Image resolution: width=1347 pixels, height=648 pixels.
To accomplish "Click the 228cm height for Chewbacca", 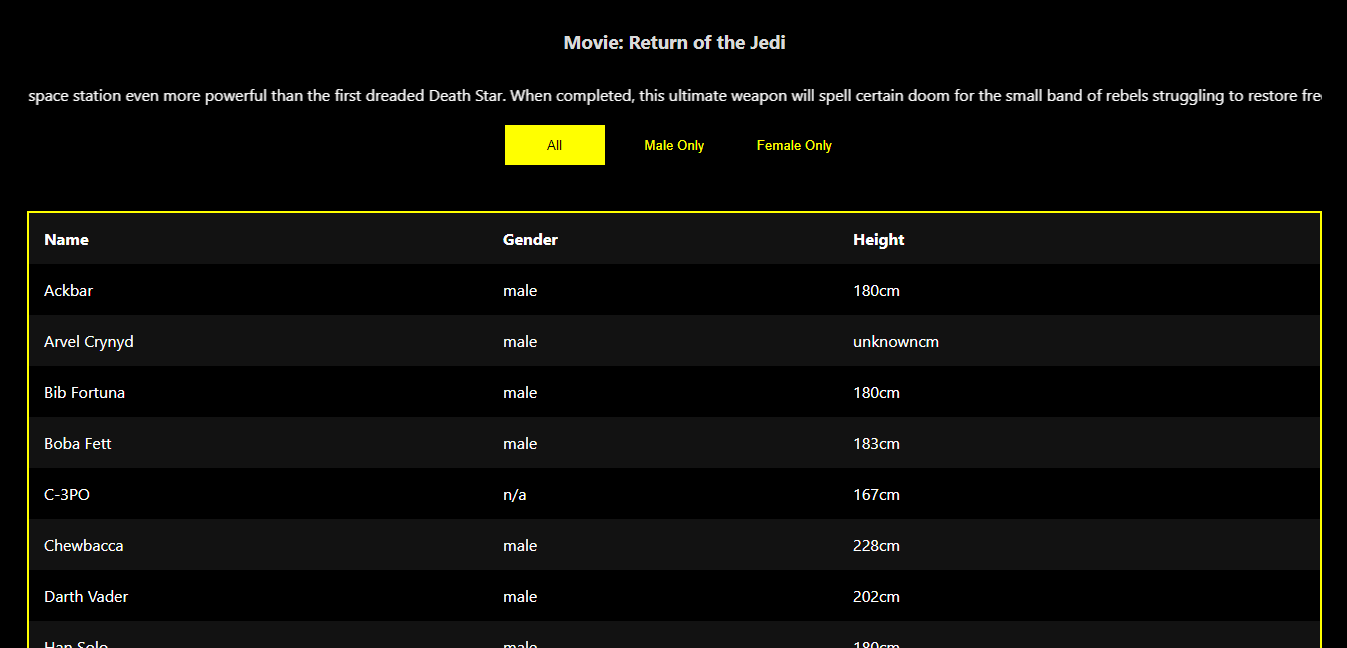I will point(876,545).
